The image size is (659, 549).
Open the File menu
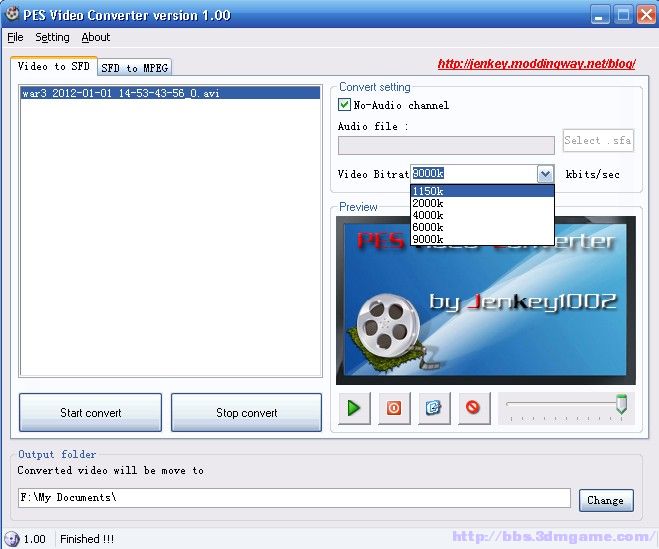point(16,37)
